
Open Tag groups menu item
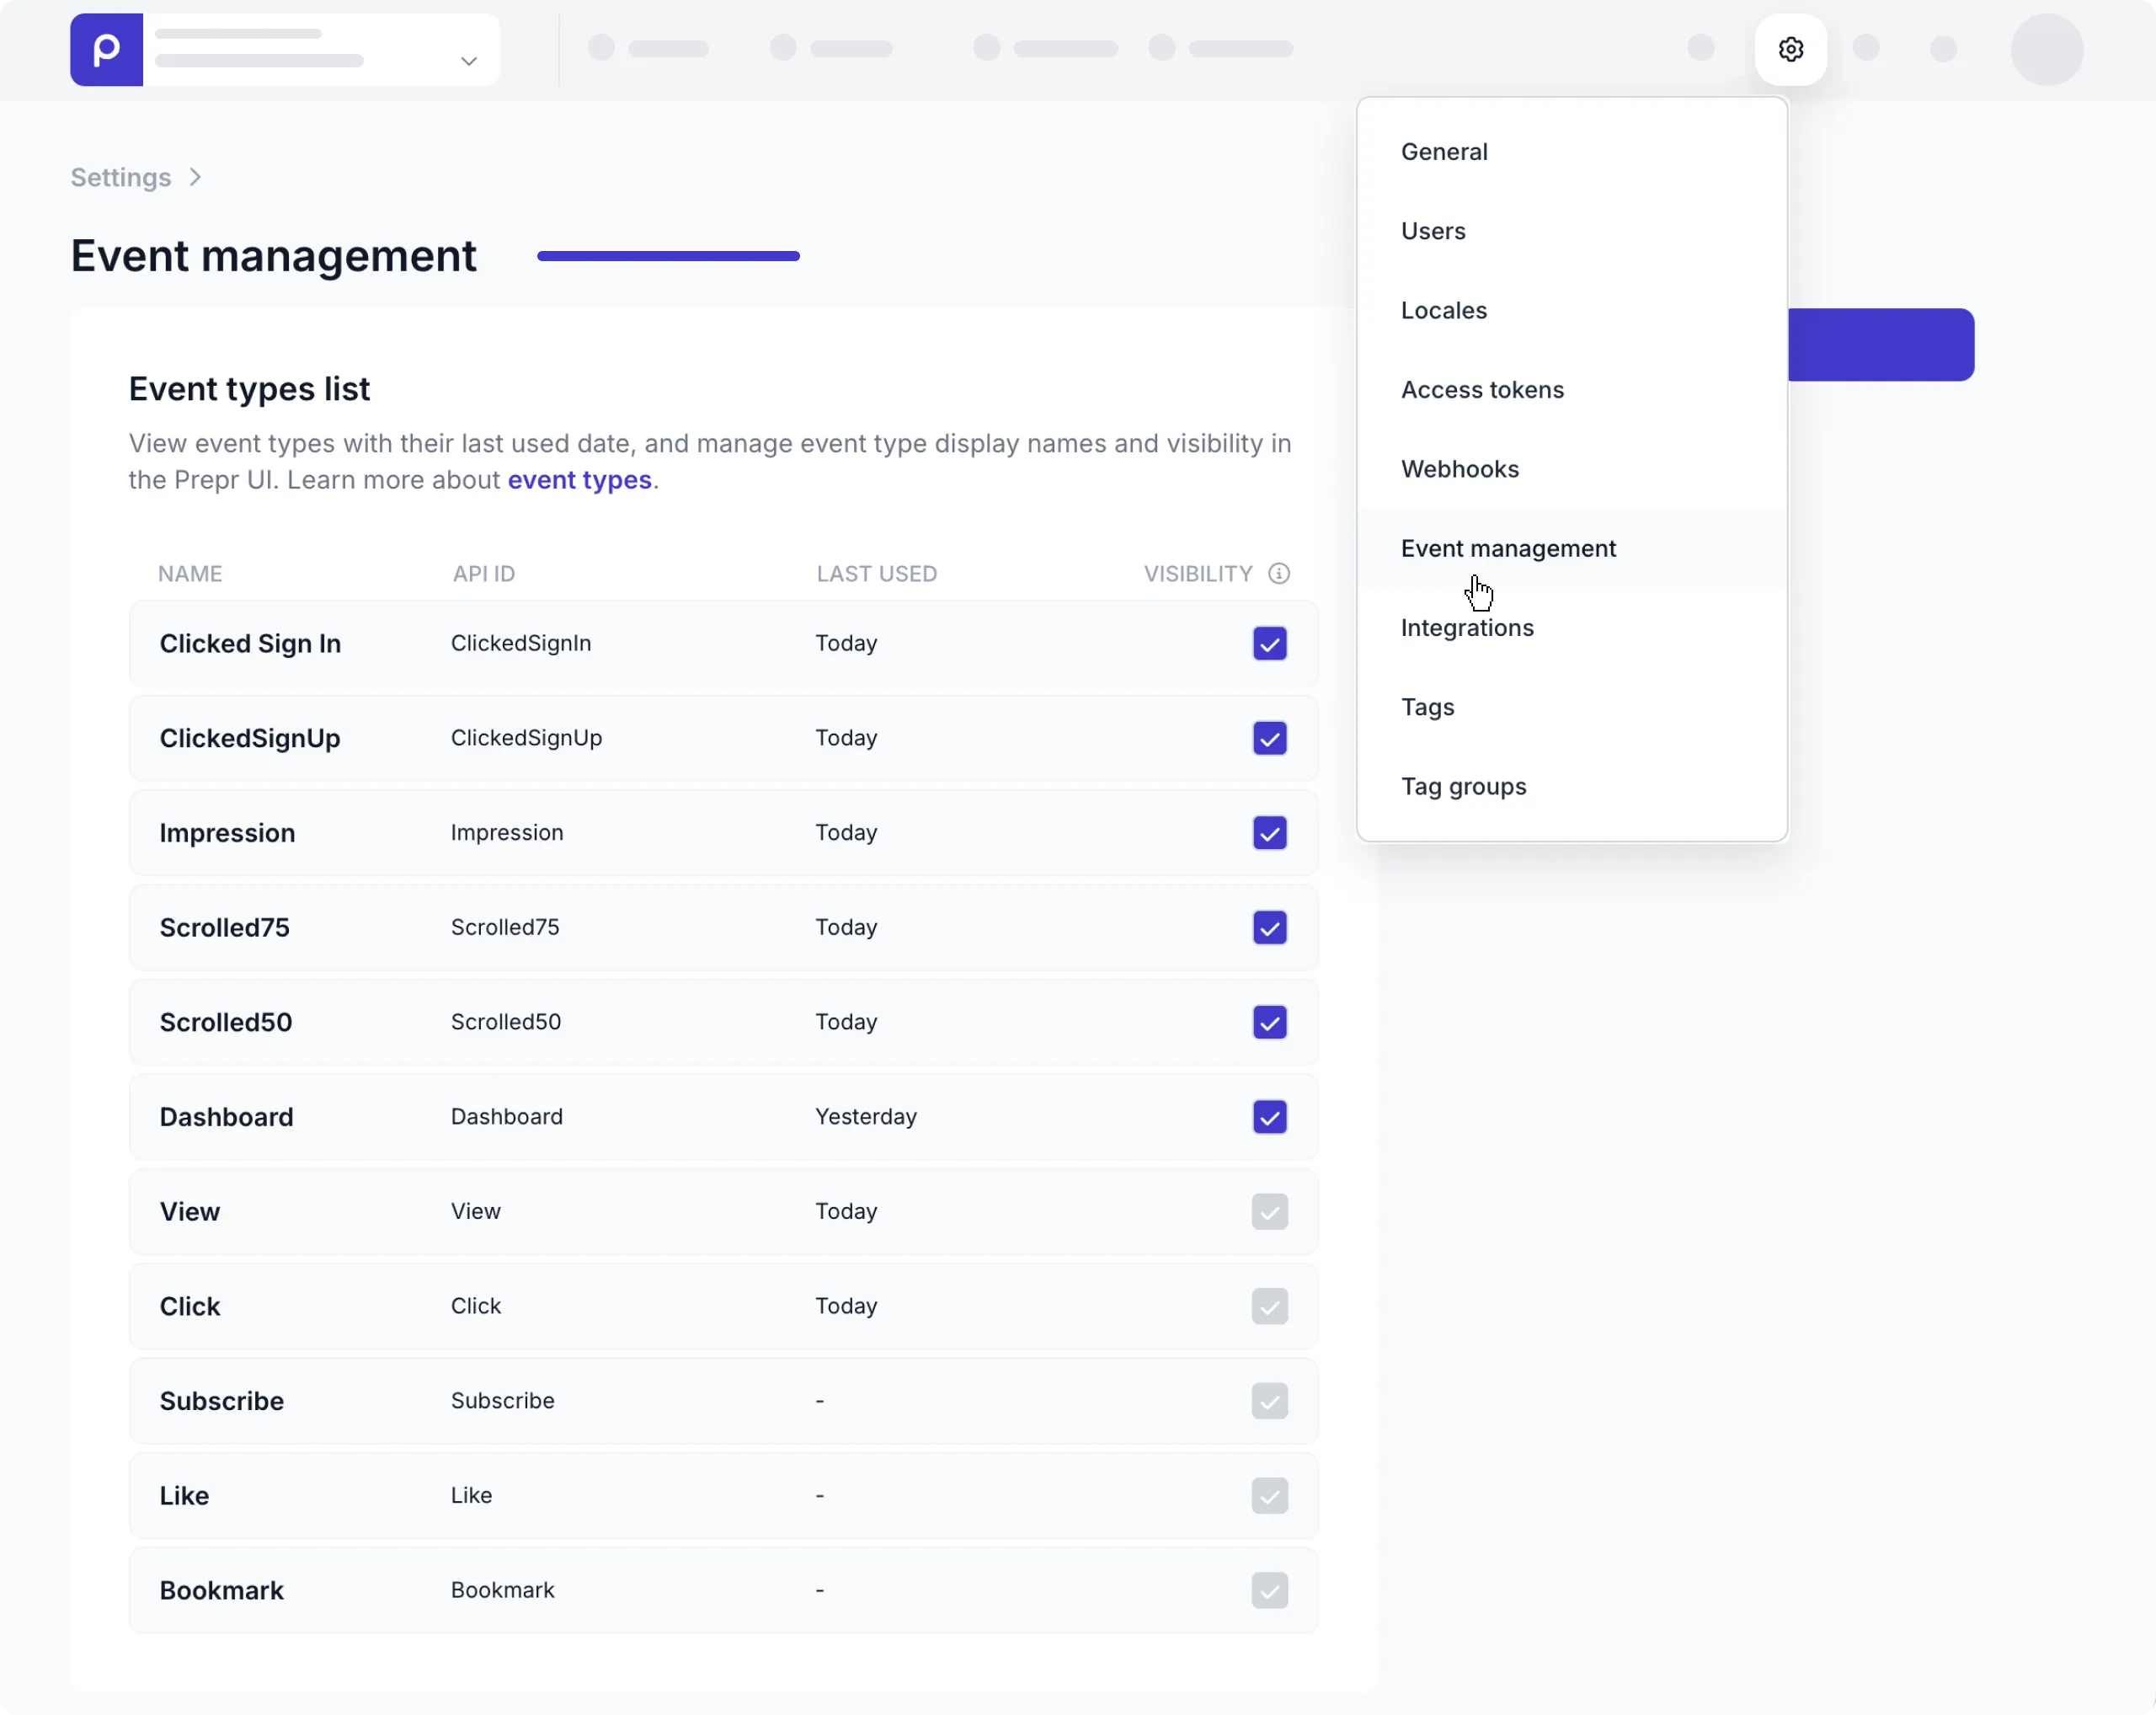(x=1463, y=786)
